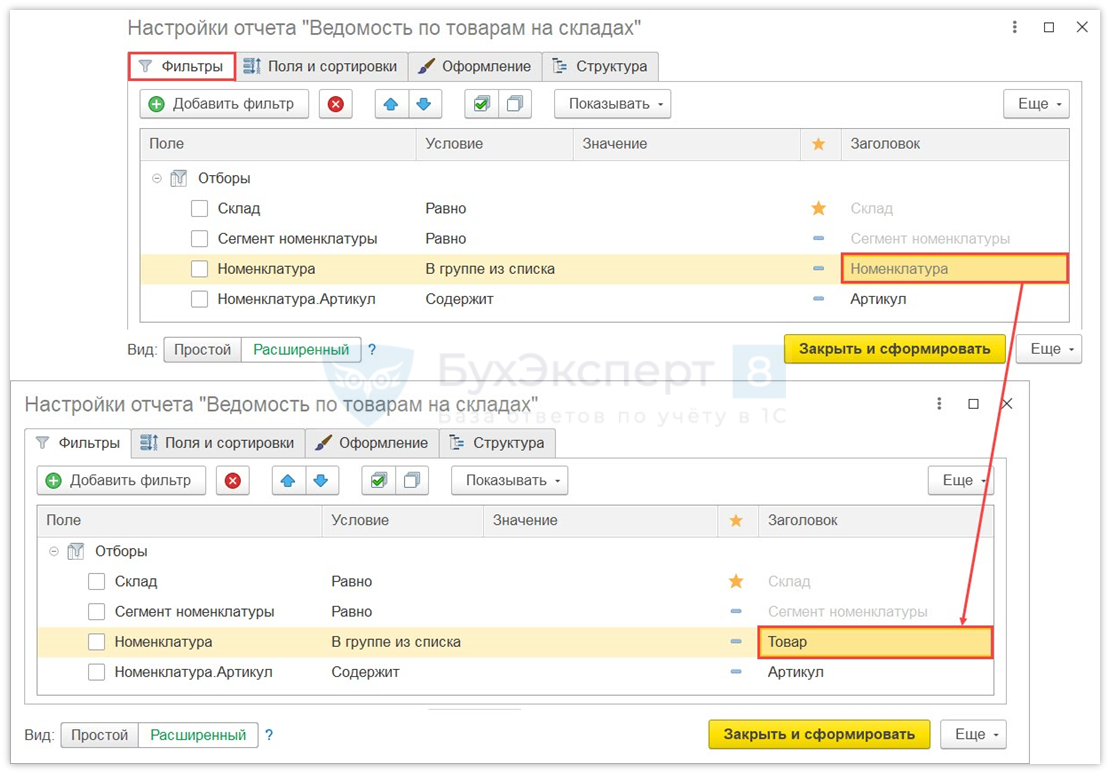
Task: Click Добавить фильтр button in upper dialog
Action: point(223,104)
